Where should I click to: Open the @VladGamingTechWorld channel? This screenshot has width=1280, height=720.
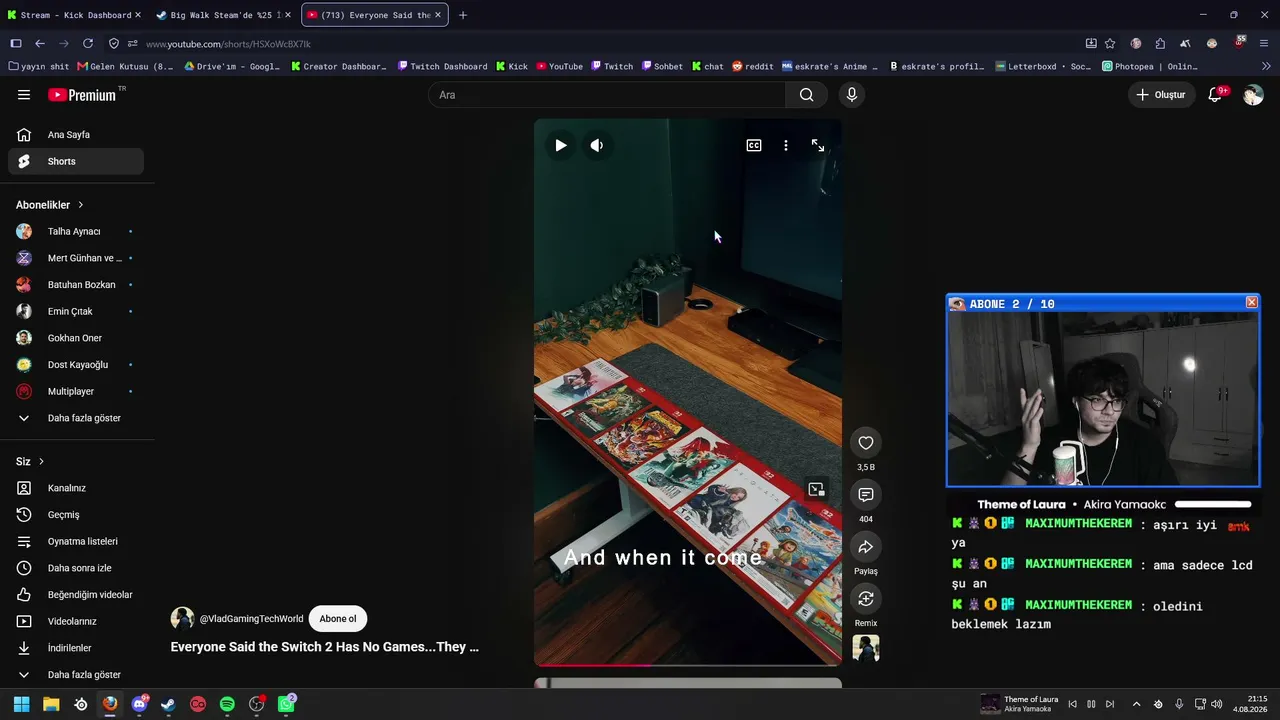pyautogui.click(x=251, y=619)
